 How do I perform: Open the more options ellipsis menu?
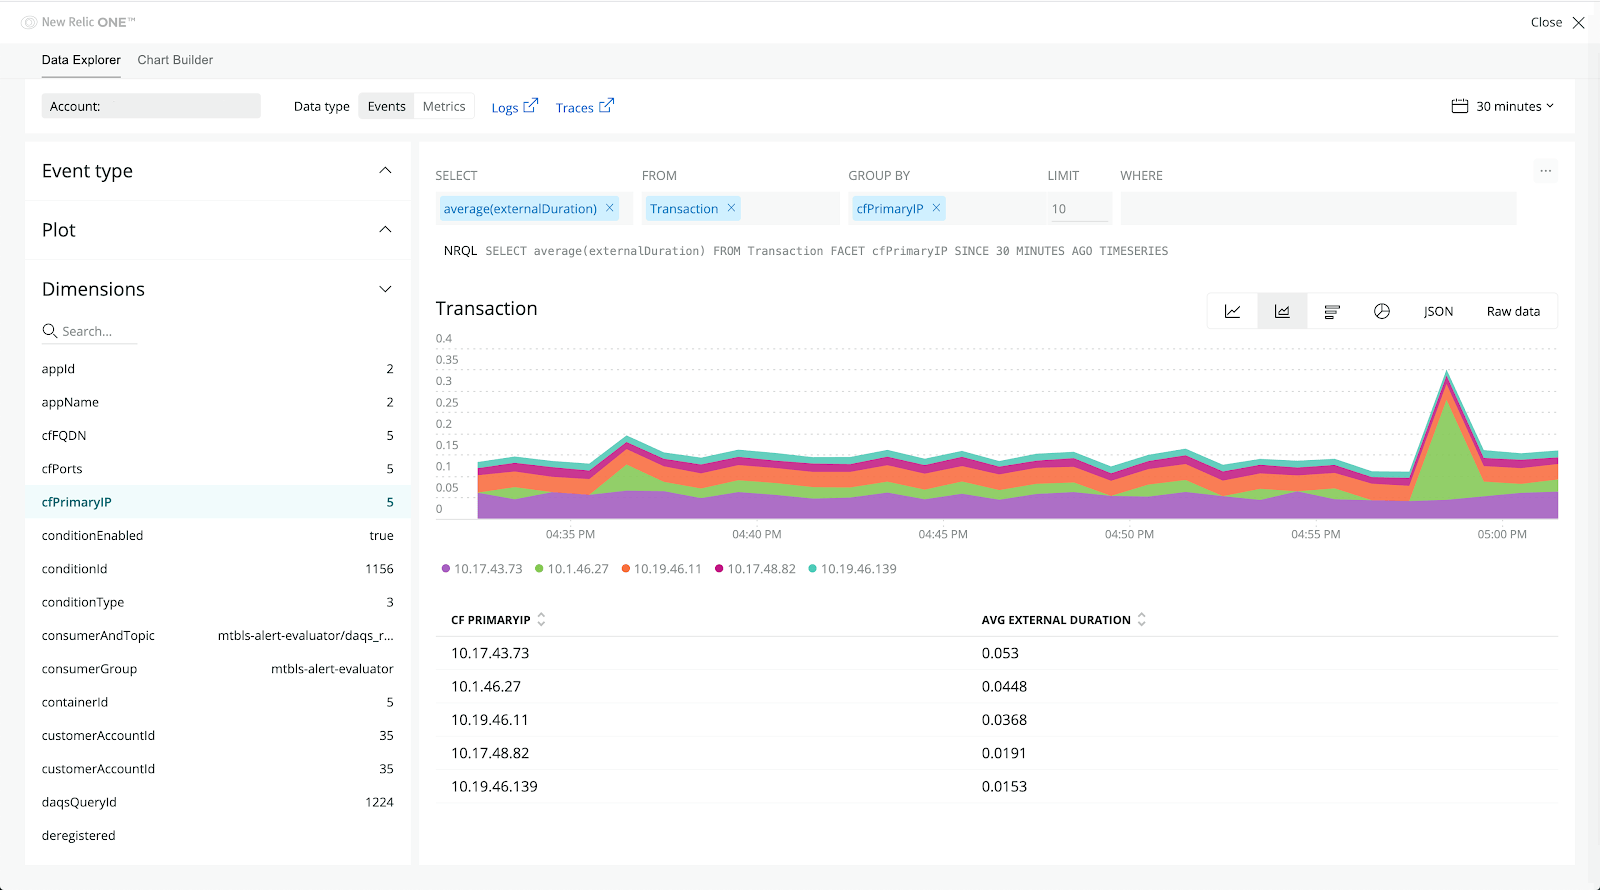[x=1546, y=171]
